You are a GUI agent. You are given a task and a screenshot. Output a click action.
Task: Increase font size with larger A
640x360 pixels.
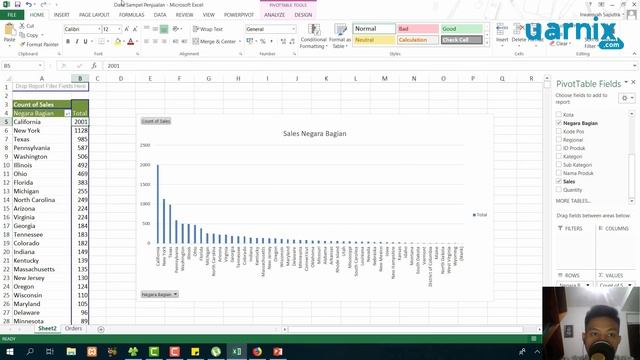coord(127,29)
